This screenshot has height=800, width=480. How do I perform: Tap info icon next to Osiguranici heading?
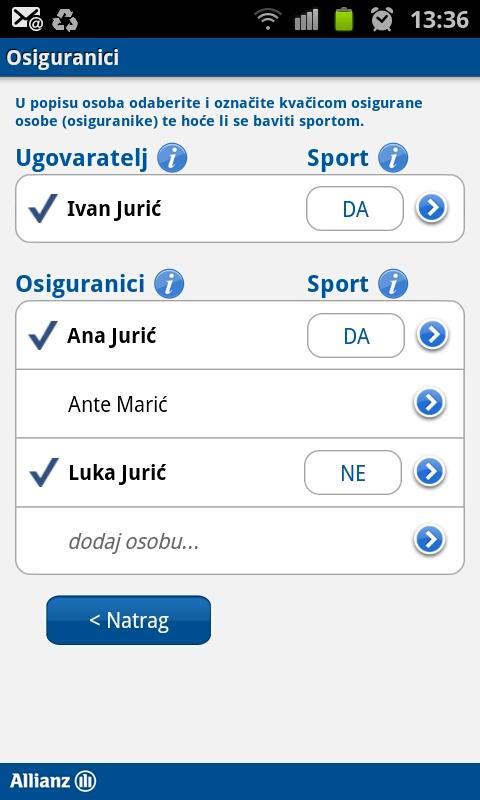pyautogui.click(x=169, y=284)
